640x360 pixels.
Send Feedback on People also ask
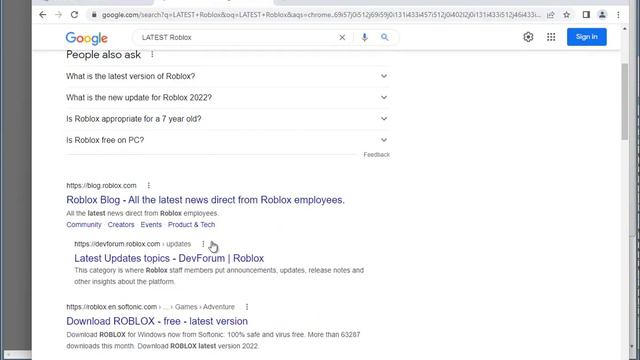[376, 154]
